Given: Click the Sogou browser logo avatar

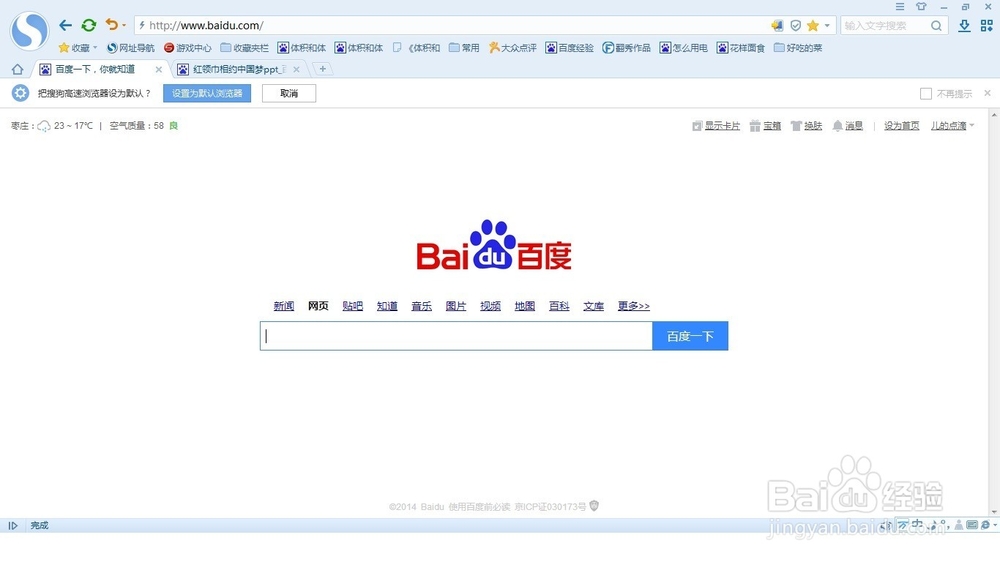Looking at the screenshot, I should coord(29,31).
